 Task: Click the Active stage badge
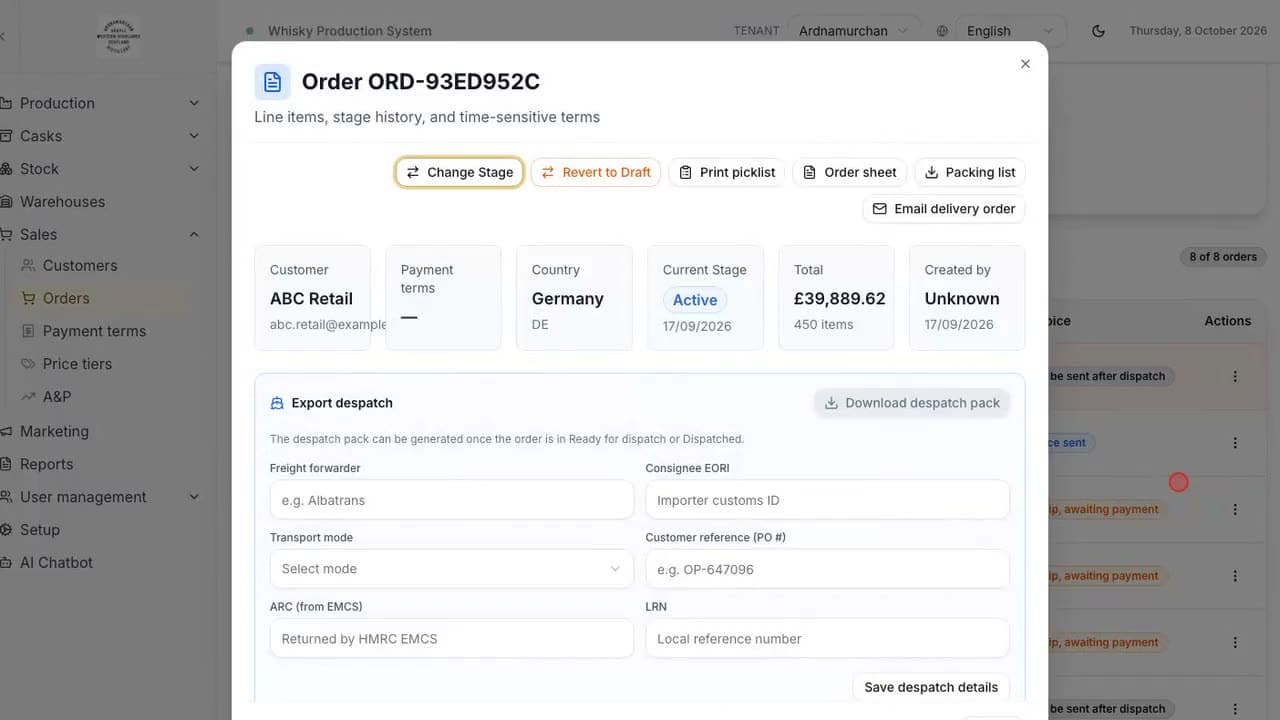click(x=695, y=300)
